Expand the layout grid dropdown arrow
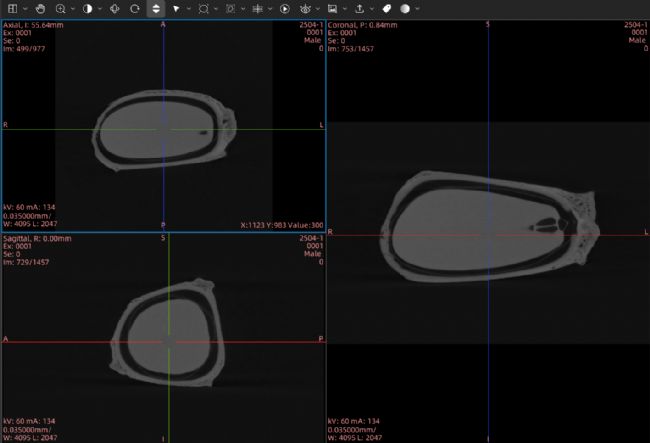Viewport: 650px width, 443px height. pos(24,8)
